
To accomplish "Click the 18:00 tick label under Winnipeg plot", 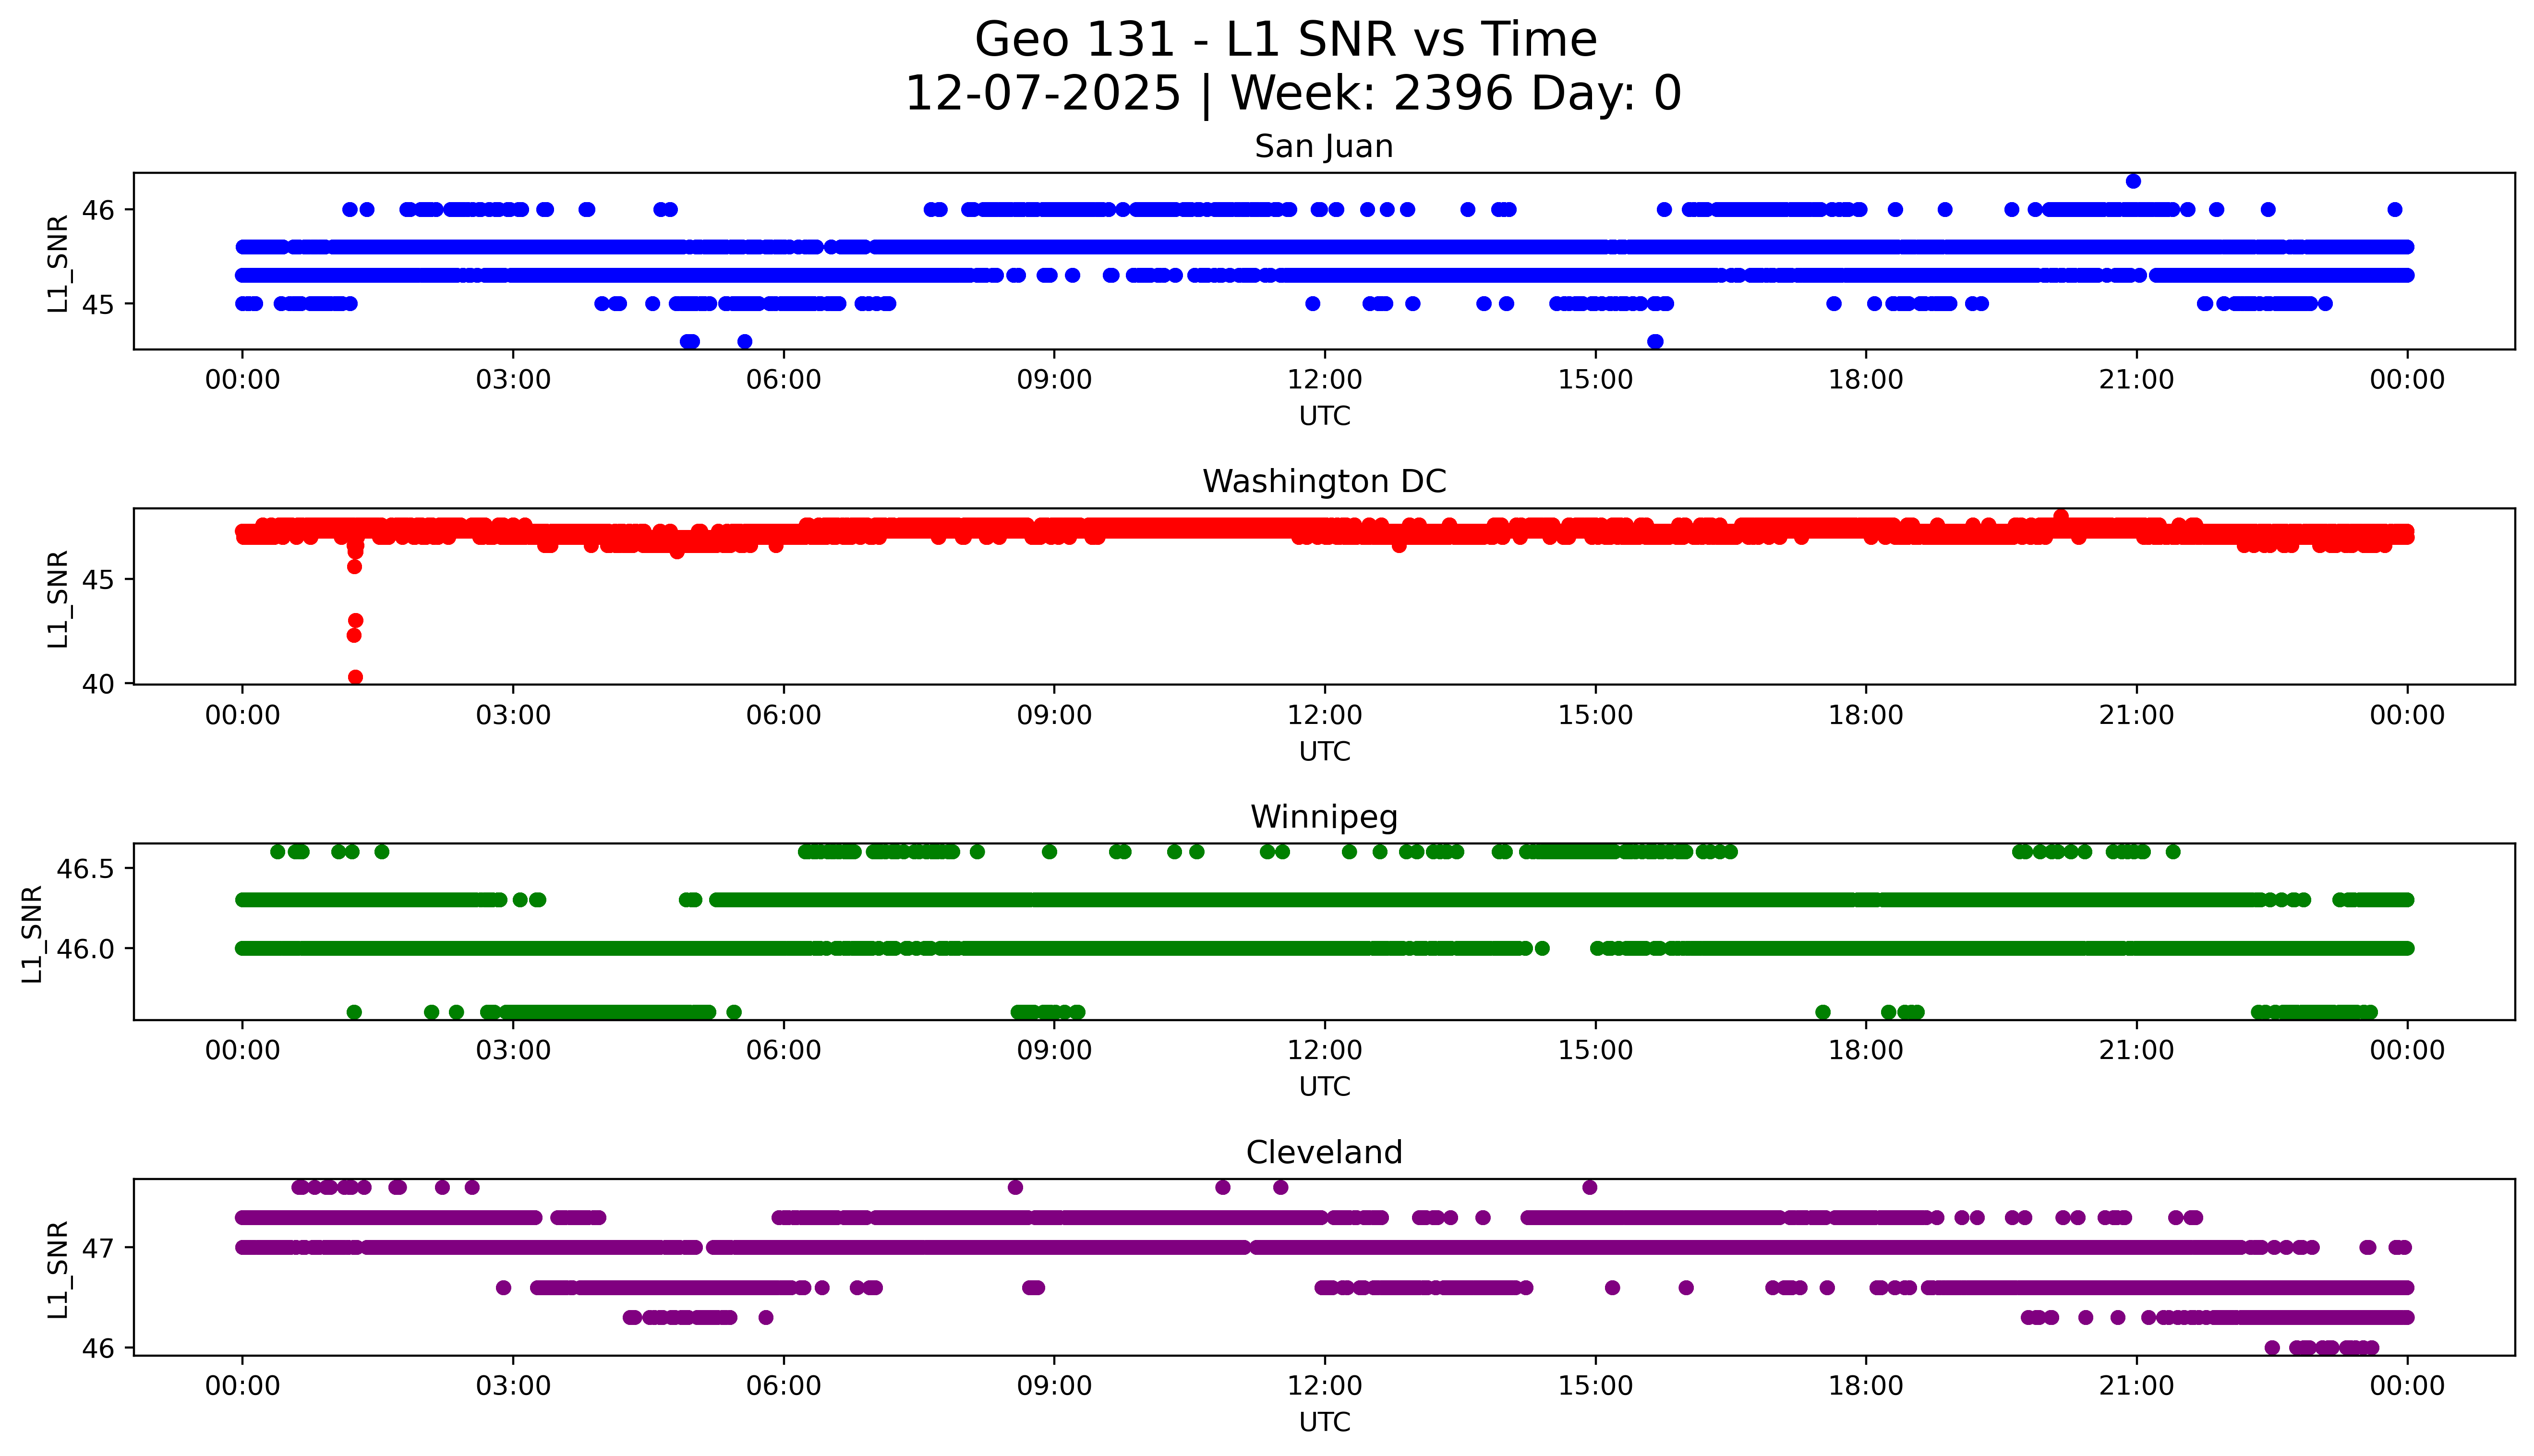I will tap(1865, 1051).
